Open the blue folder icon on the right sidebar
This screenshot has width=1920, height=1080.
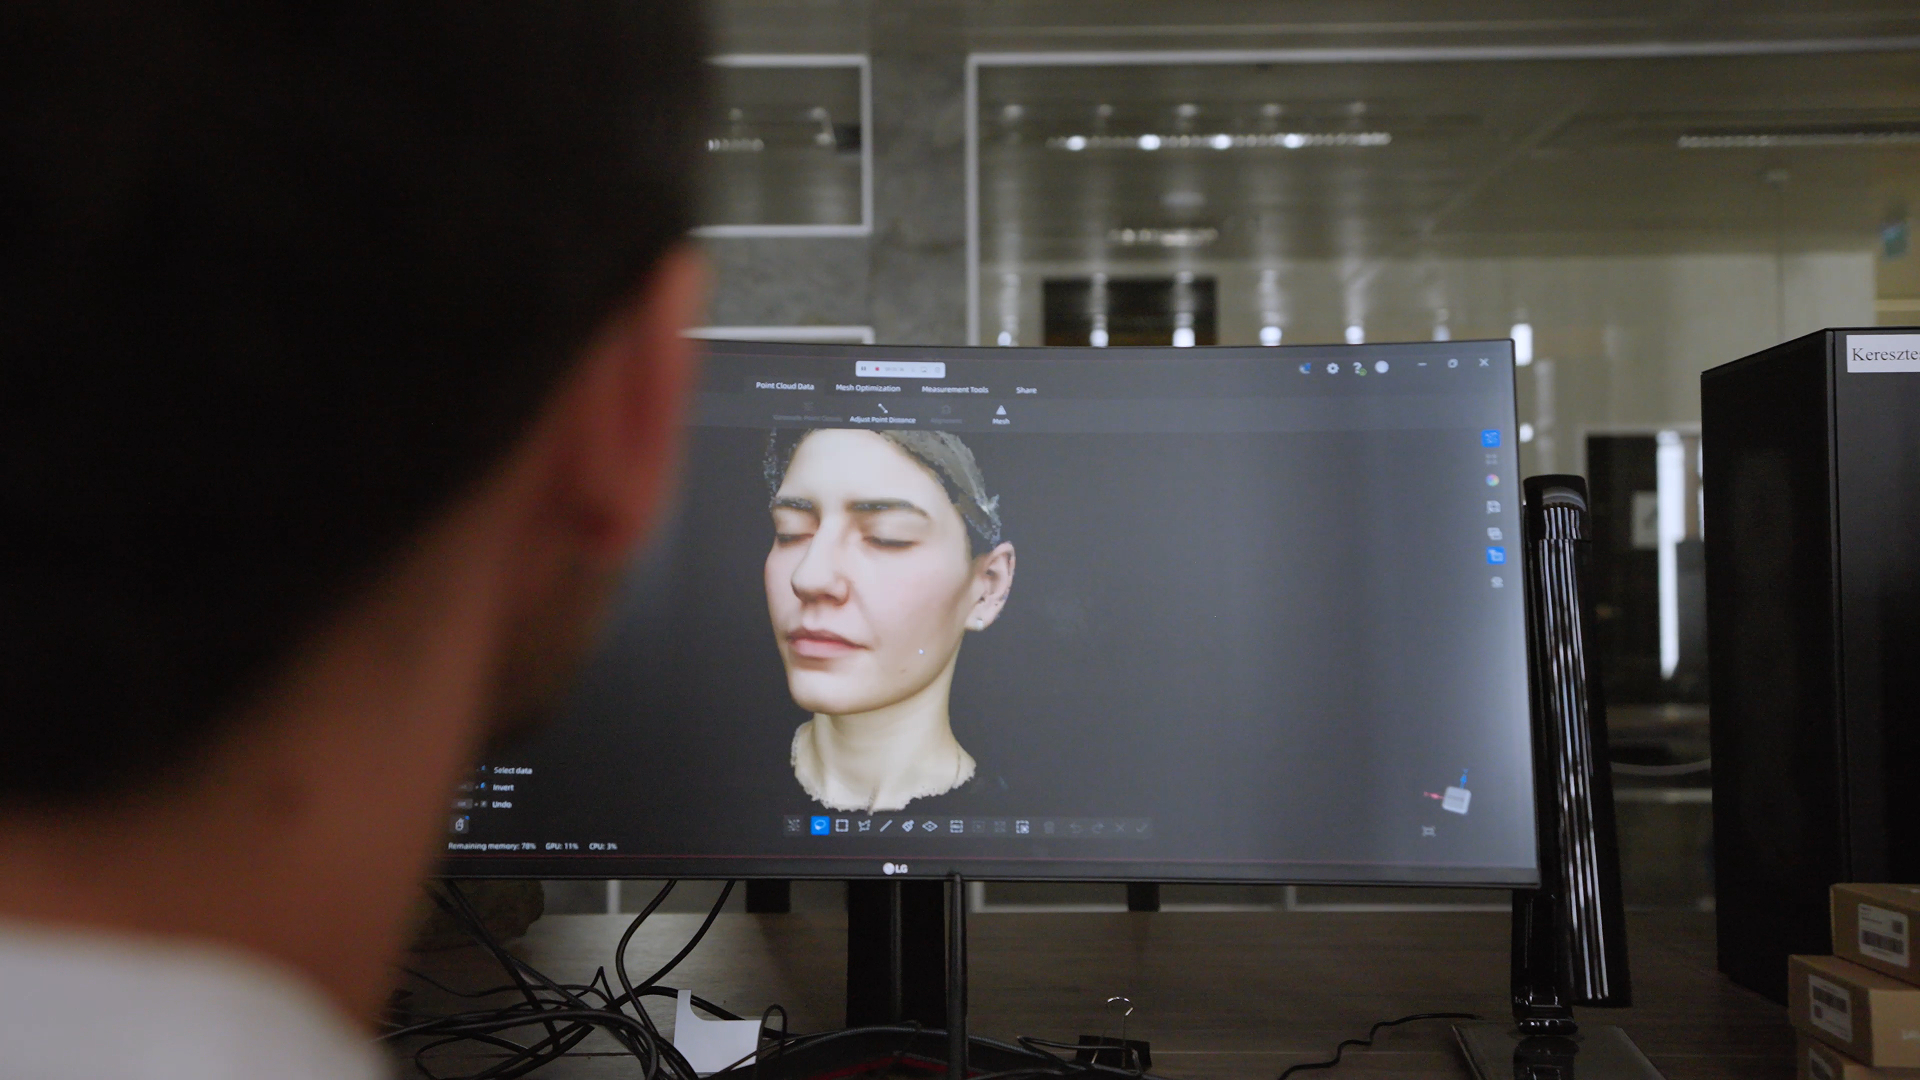pyautogui.click(x=1495, y=554)
